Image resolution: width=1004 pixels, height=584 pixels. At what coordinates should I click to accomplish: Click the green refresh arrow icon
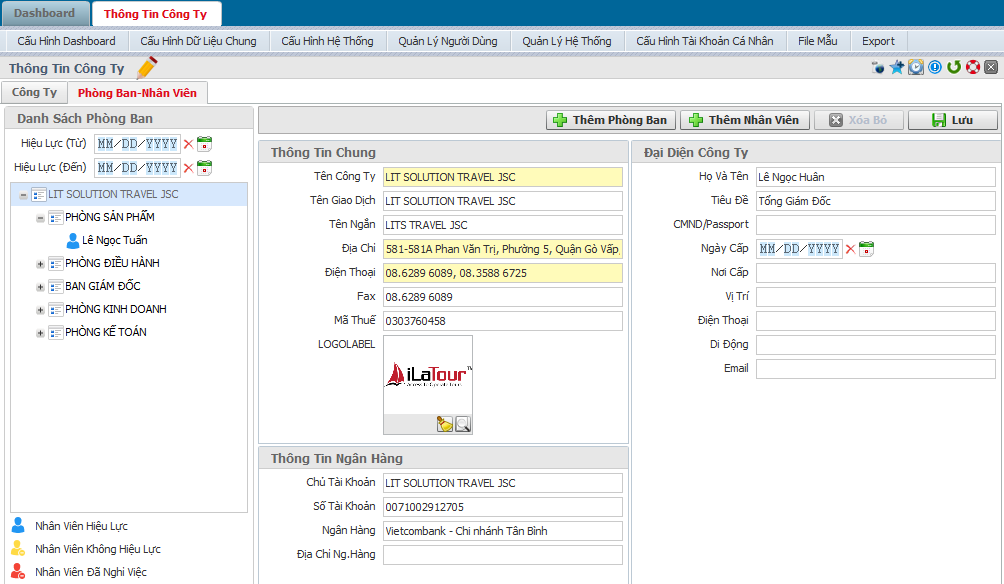[954, 67]
